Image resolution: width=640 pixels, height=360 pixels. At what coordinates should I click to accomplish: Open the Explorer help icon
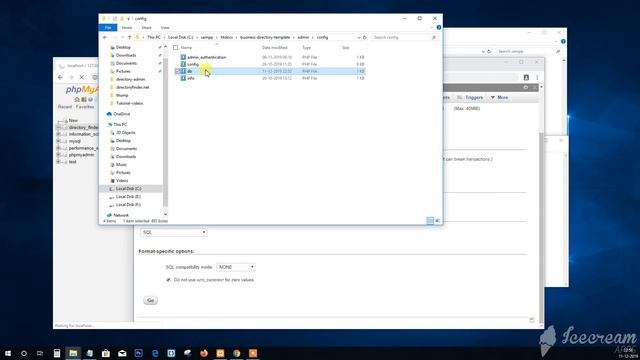439,27
